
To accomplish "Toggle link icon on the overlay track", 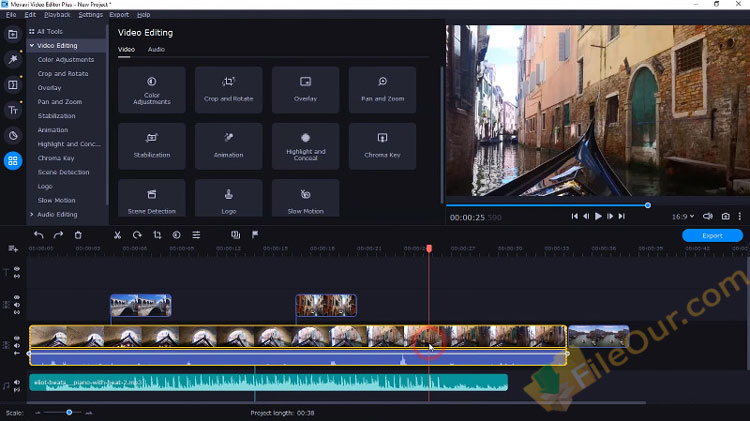I will click(x=17, y=312).
